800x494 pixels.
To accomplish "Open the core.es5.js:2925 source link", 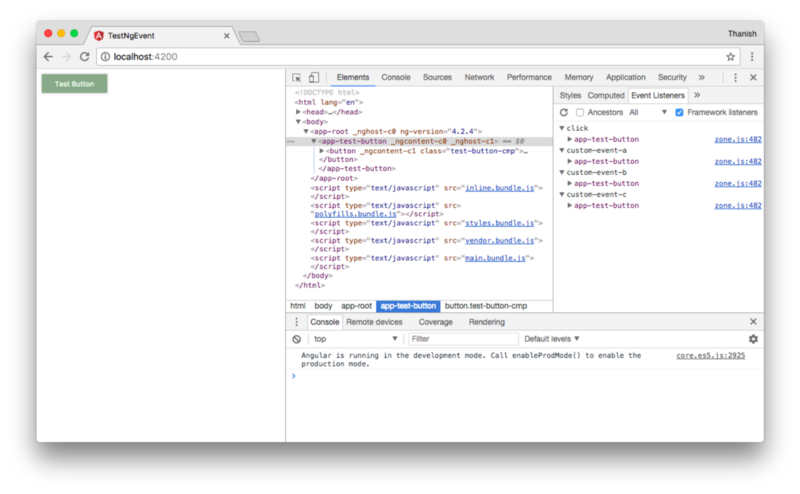I will (710, 355).
